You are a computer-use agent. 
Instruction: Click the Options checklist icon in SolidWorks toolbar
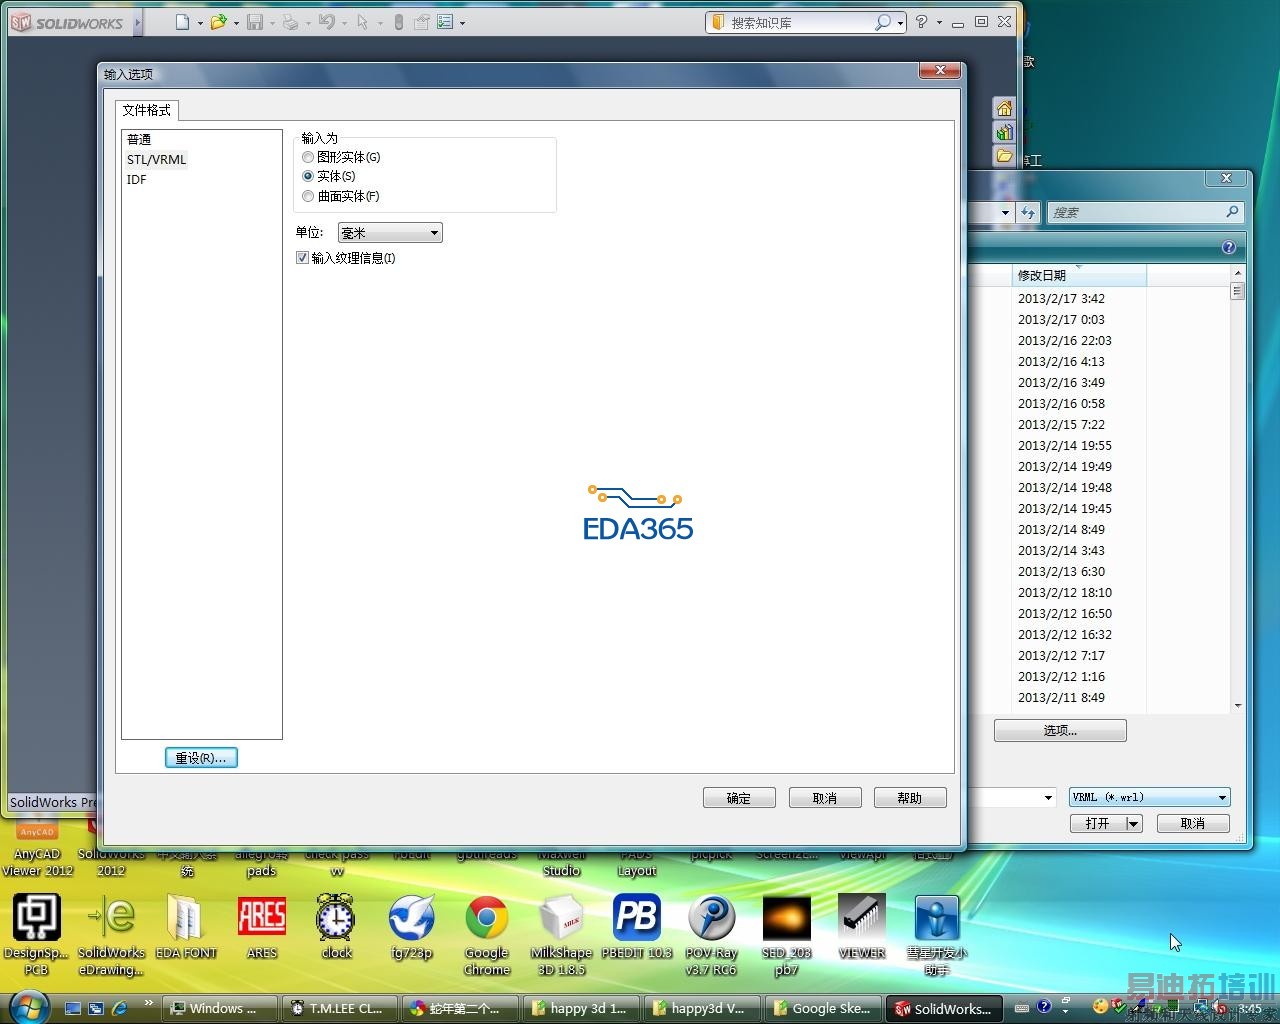click(x=445, y=22)
